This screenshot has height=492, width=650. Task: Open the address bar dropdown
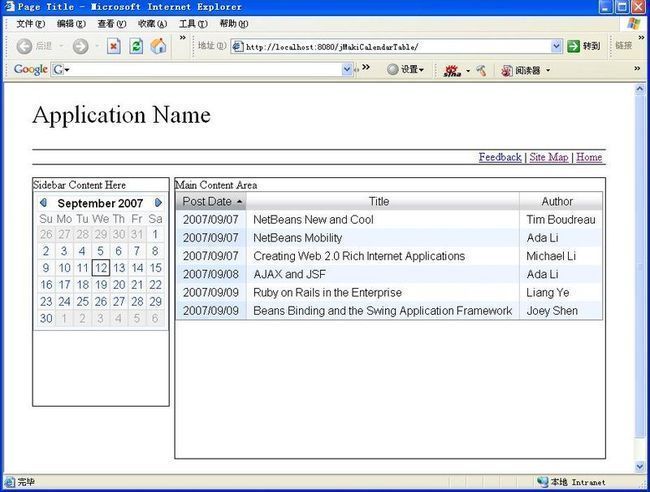pos(556,46)
